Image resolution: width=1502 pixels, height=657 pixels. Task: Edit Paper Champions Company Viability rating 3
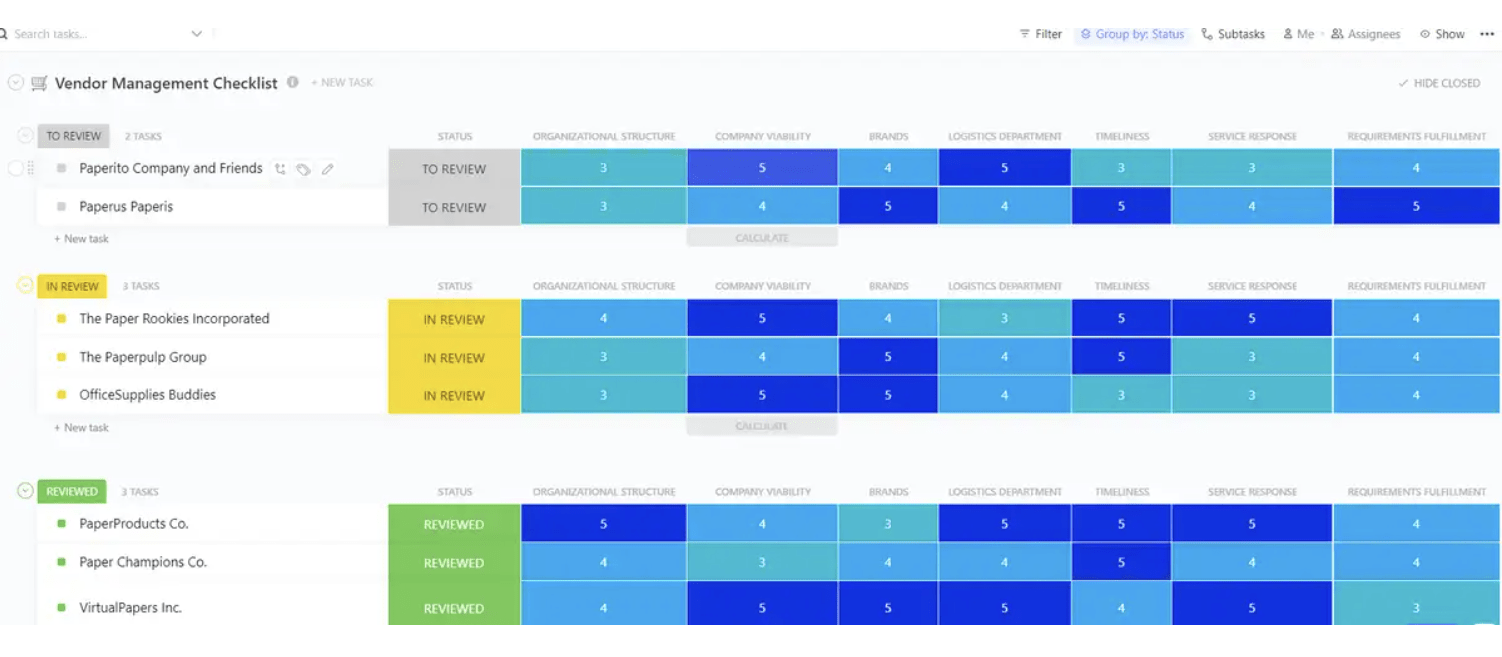(762, 562)
